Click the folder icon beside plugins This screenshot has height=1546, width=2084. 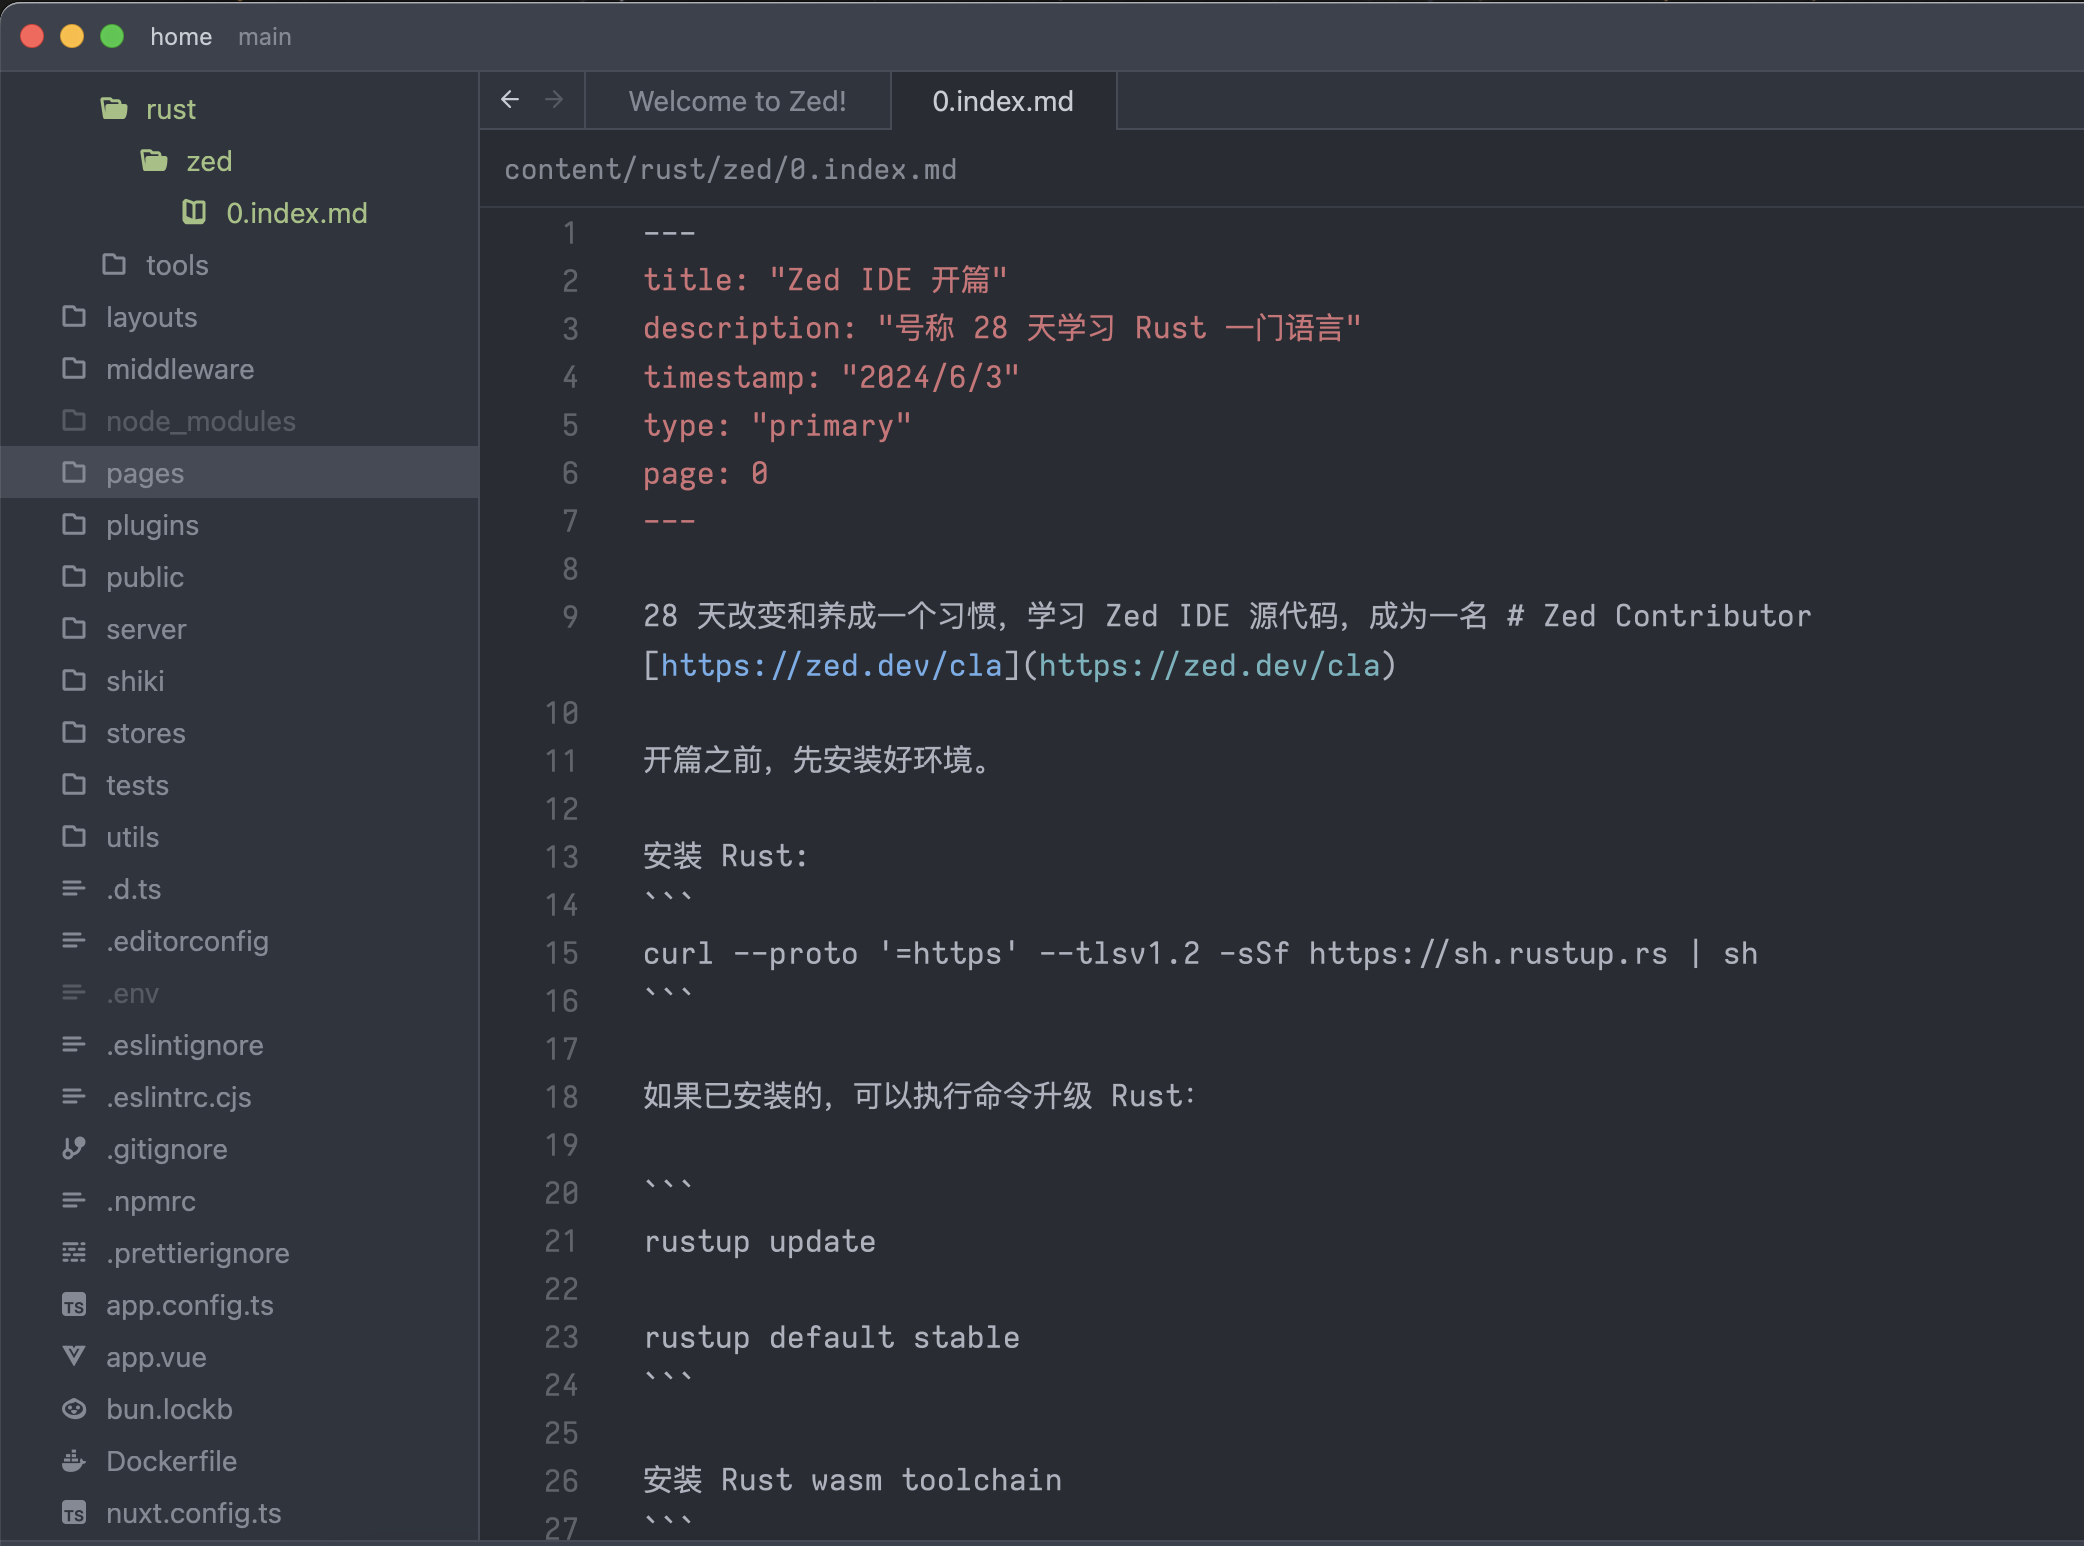(x=74, y=524)
